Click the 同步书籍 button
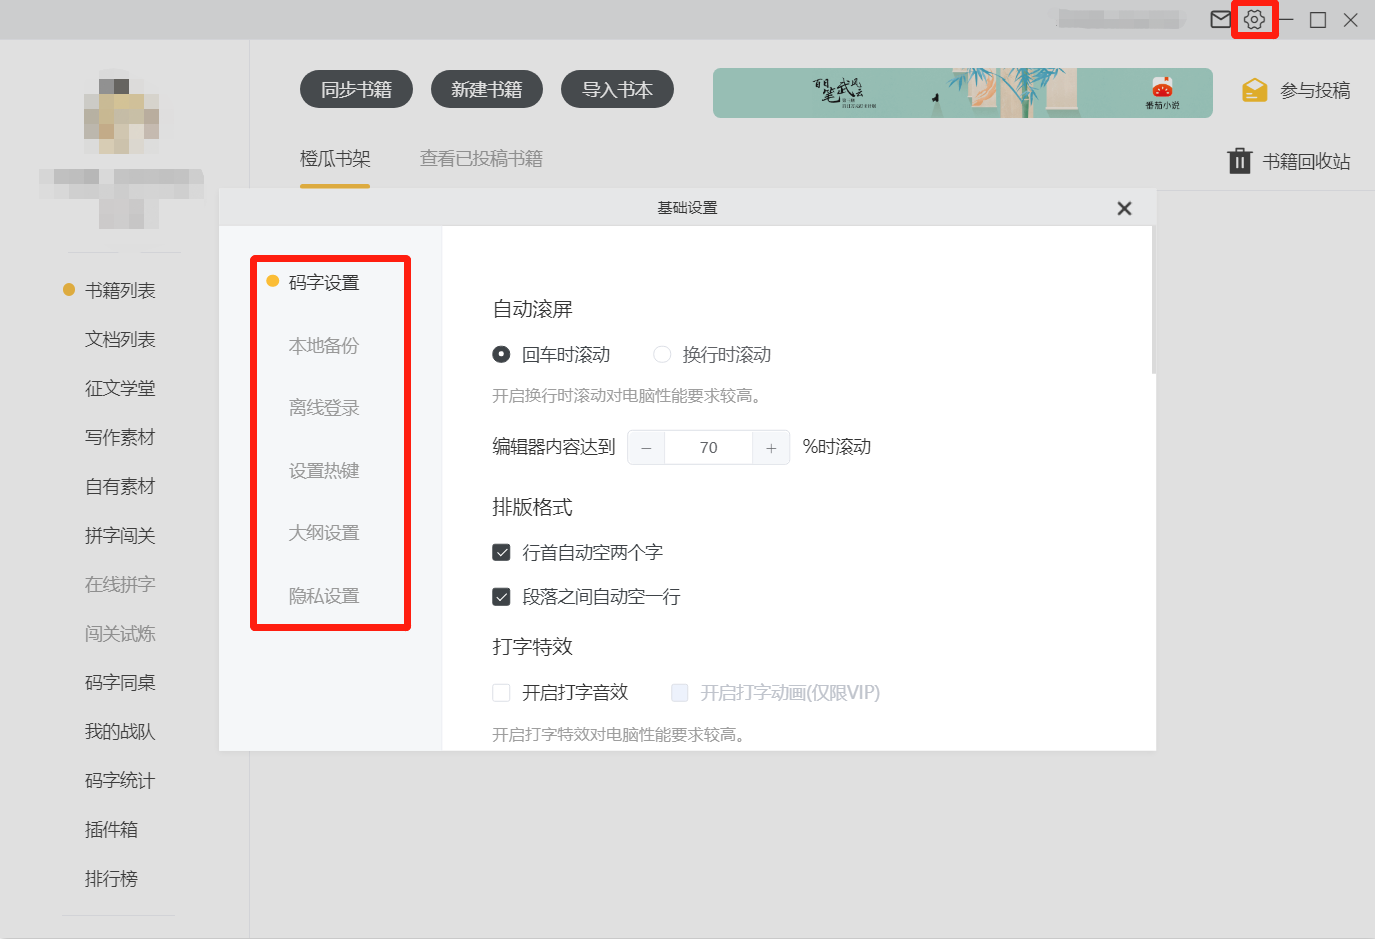 [x=356, y=89]
